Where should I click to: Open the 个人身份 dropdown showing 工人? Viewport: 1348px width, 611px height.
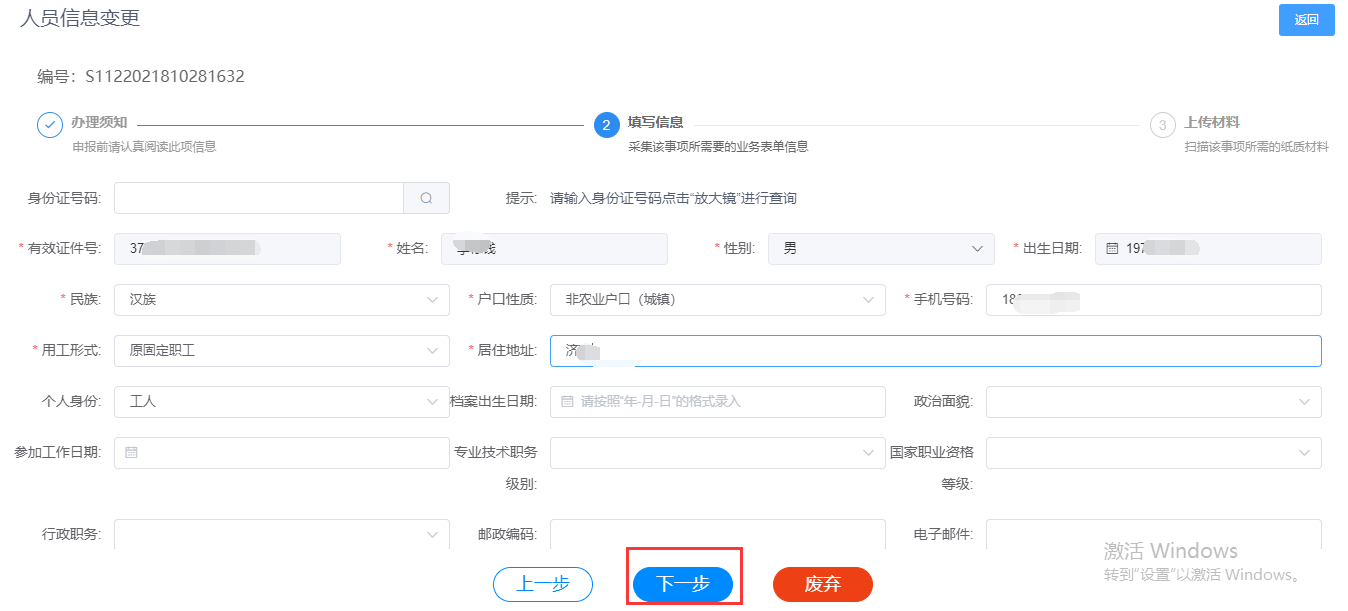281,401
